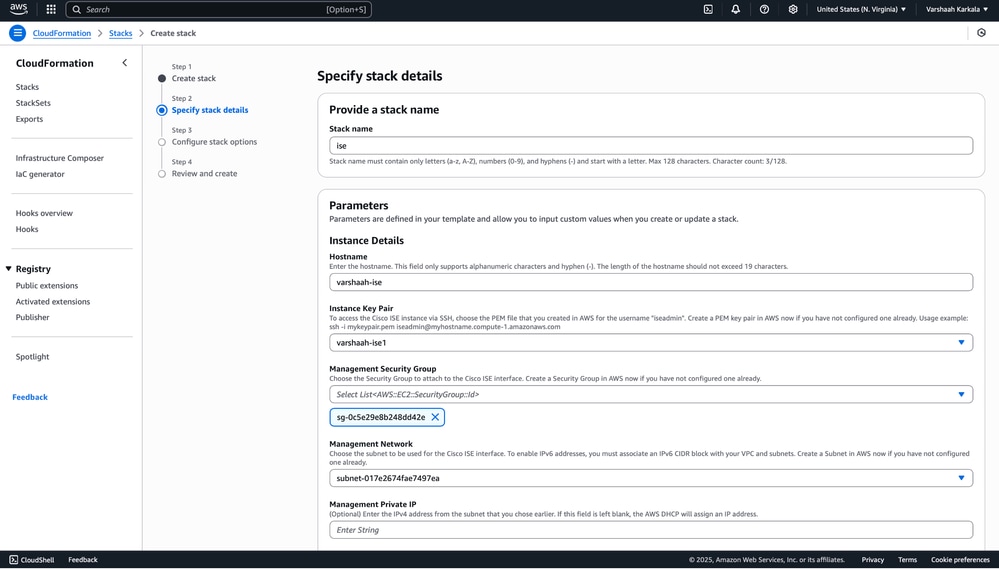Open Hooks overview

[x=44, y=213]
